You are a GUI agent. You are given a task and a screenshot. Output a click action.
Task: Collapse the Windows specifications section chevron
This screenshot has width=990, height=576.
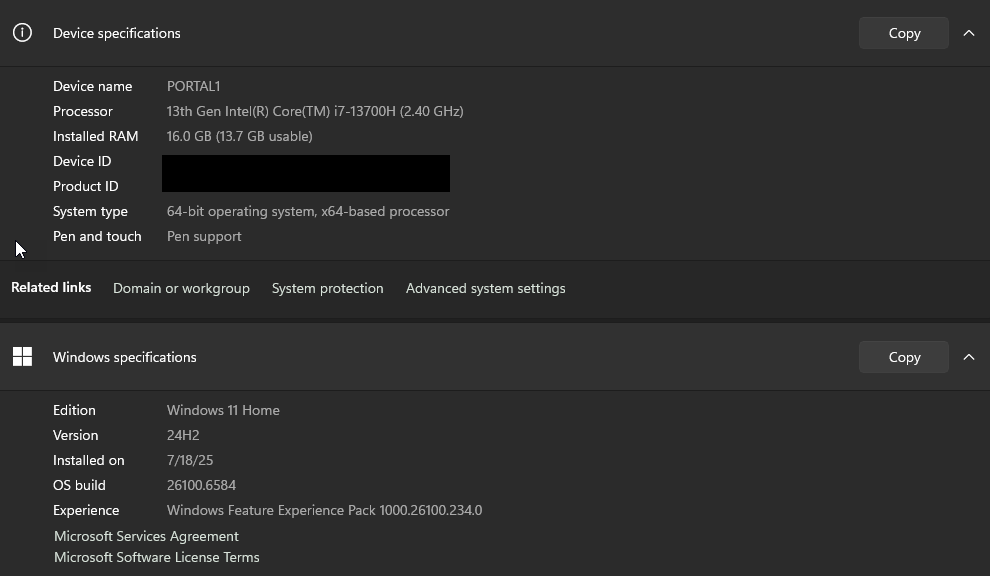968,357
